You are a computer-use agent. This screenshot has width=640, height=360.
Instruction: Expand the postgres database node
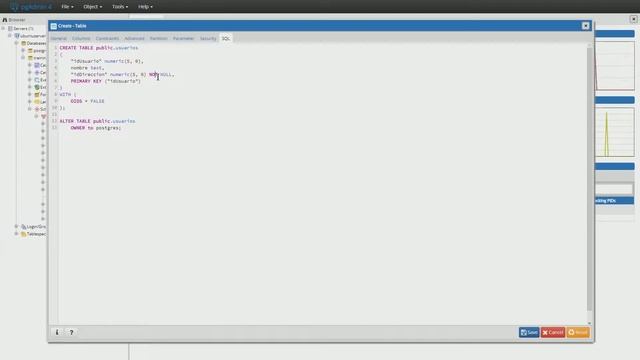23,51
